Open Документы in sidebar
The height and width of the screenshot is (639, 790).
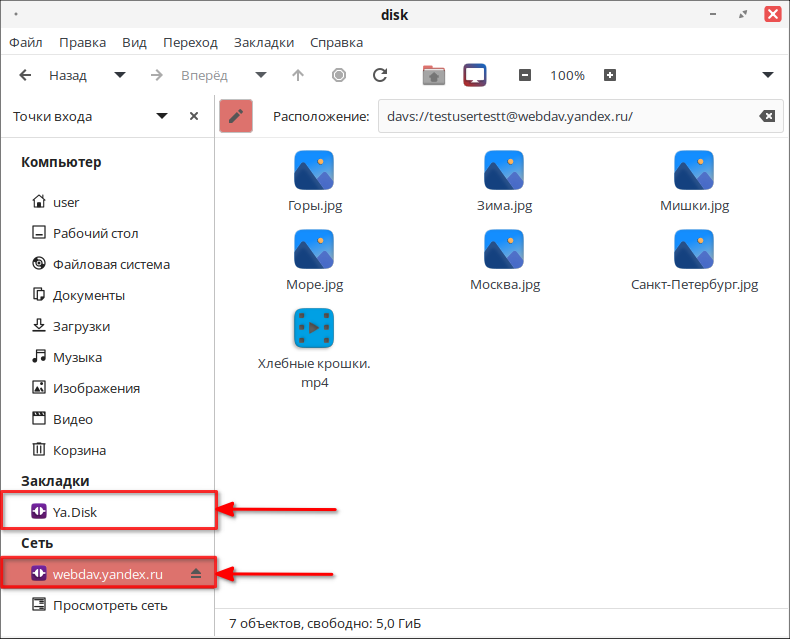pyautogui.click(x=108, y=295)
